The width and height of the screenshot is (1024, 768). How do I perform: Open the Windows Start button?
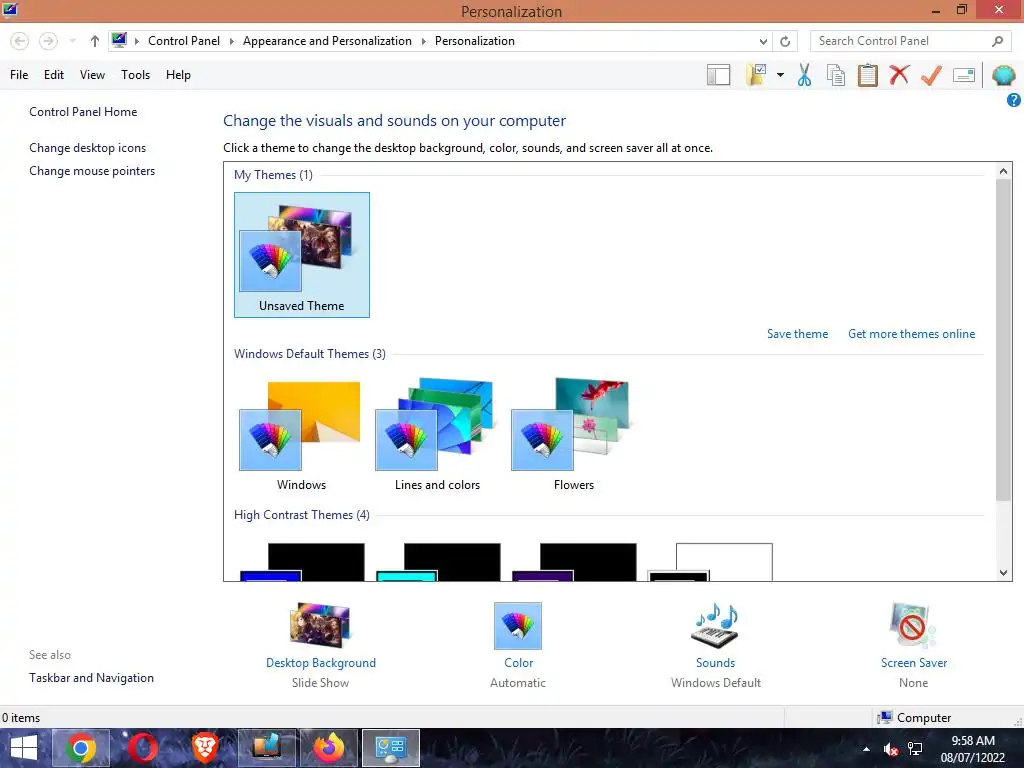click(24, 748)
